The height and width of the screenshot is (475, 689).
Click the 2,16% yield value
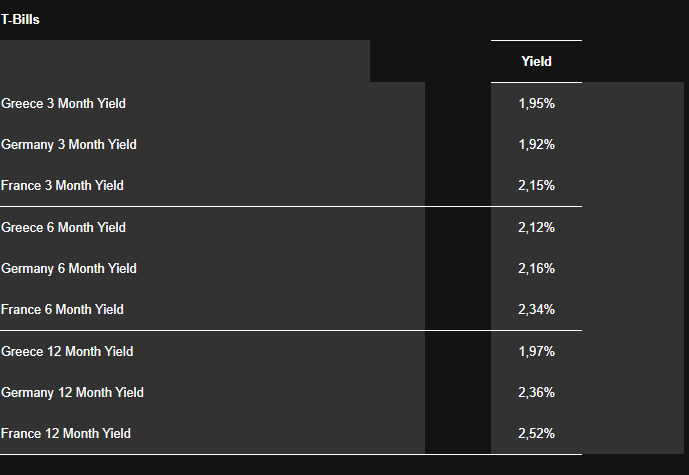point(536,269)
